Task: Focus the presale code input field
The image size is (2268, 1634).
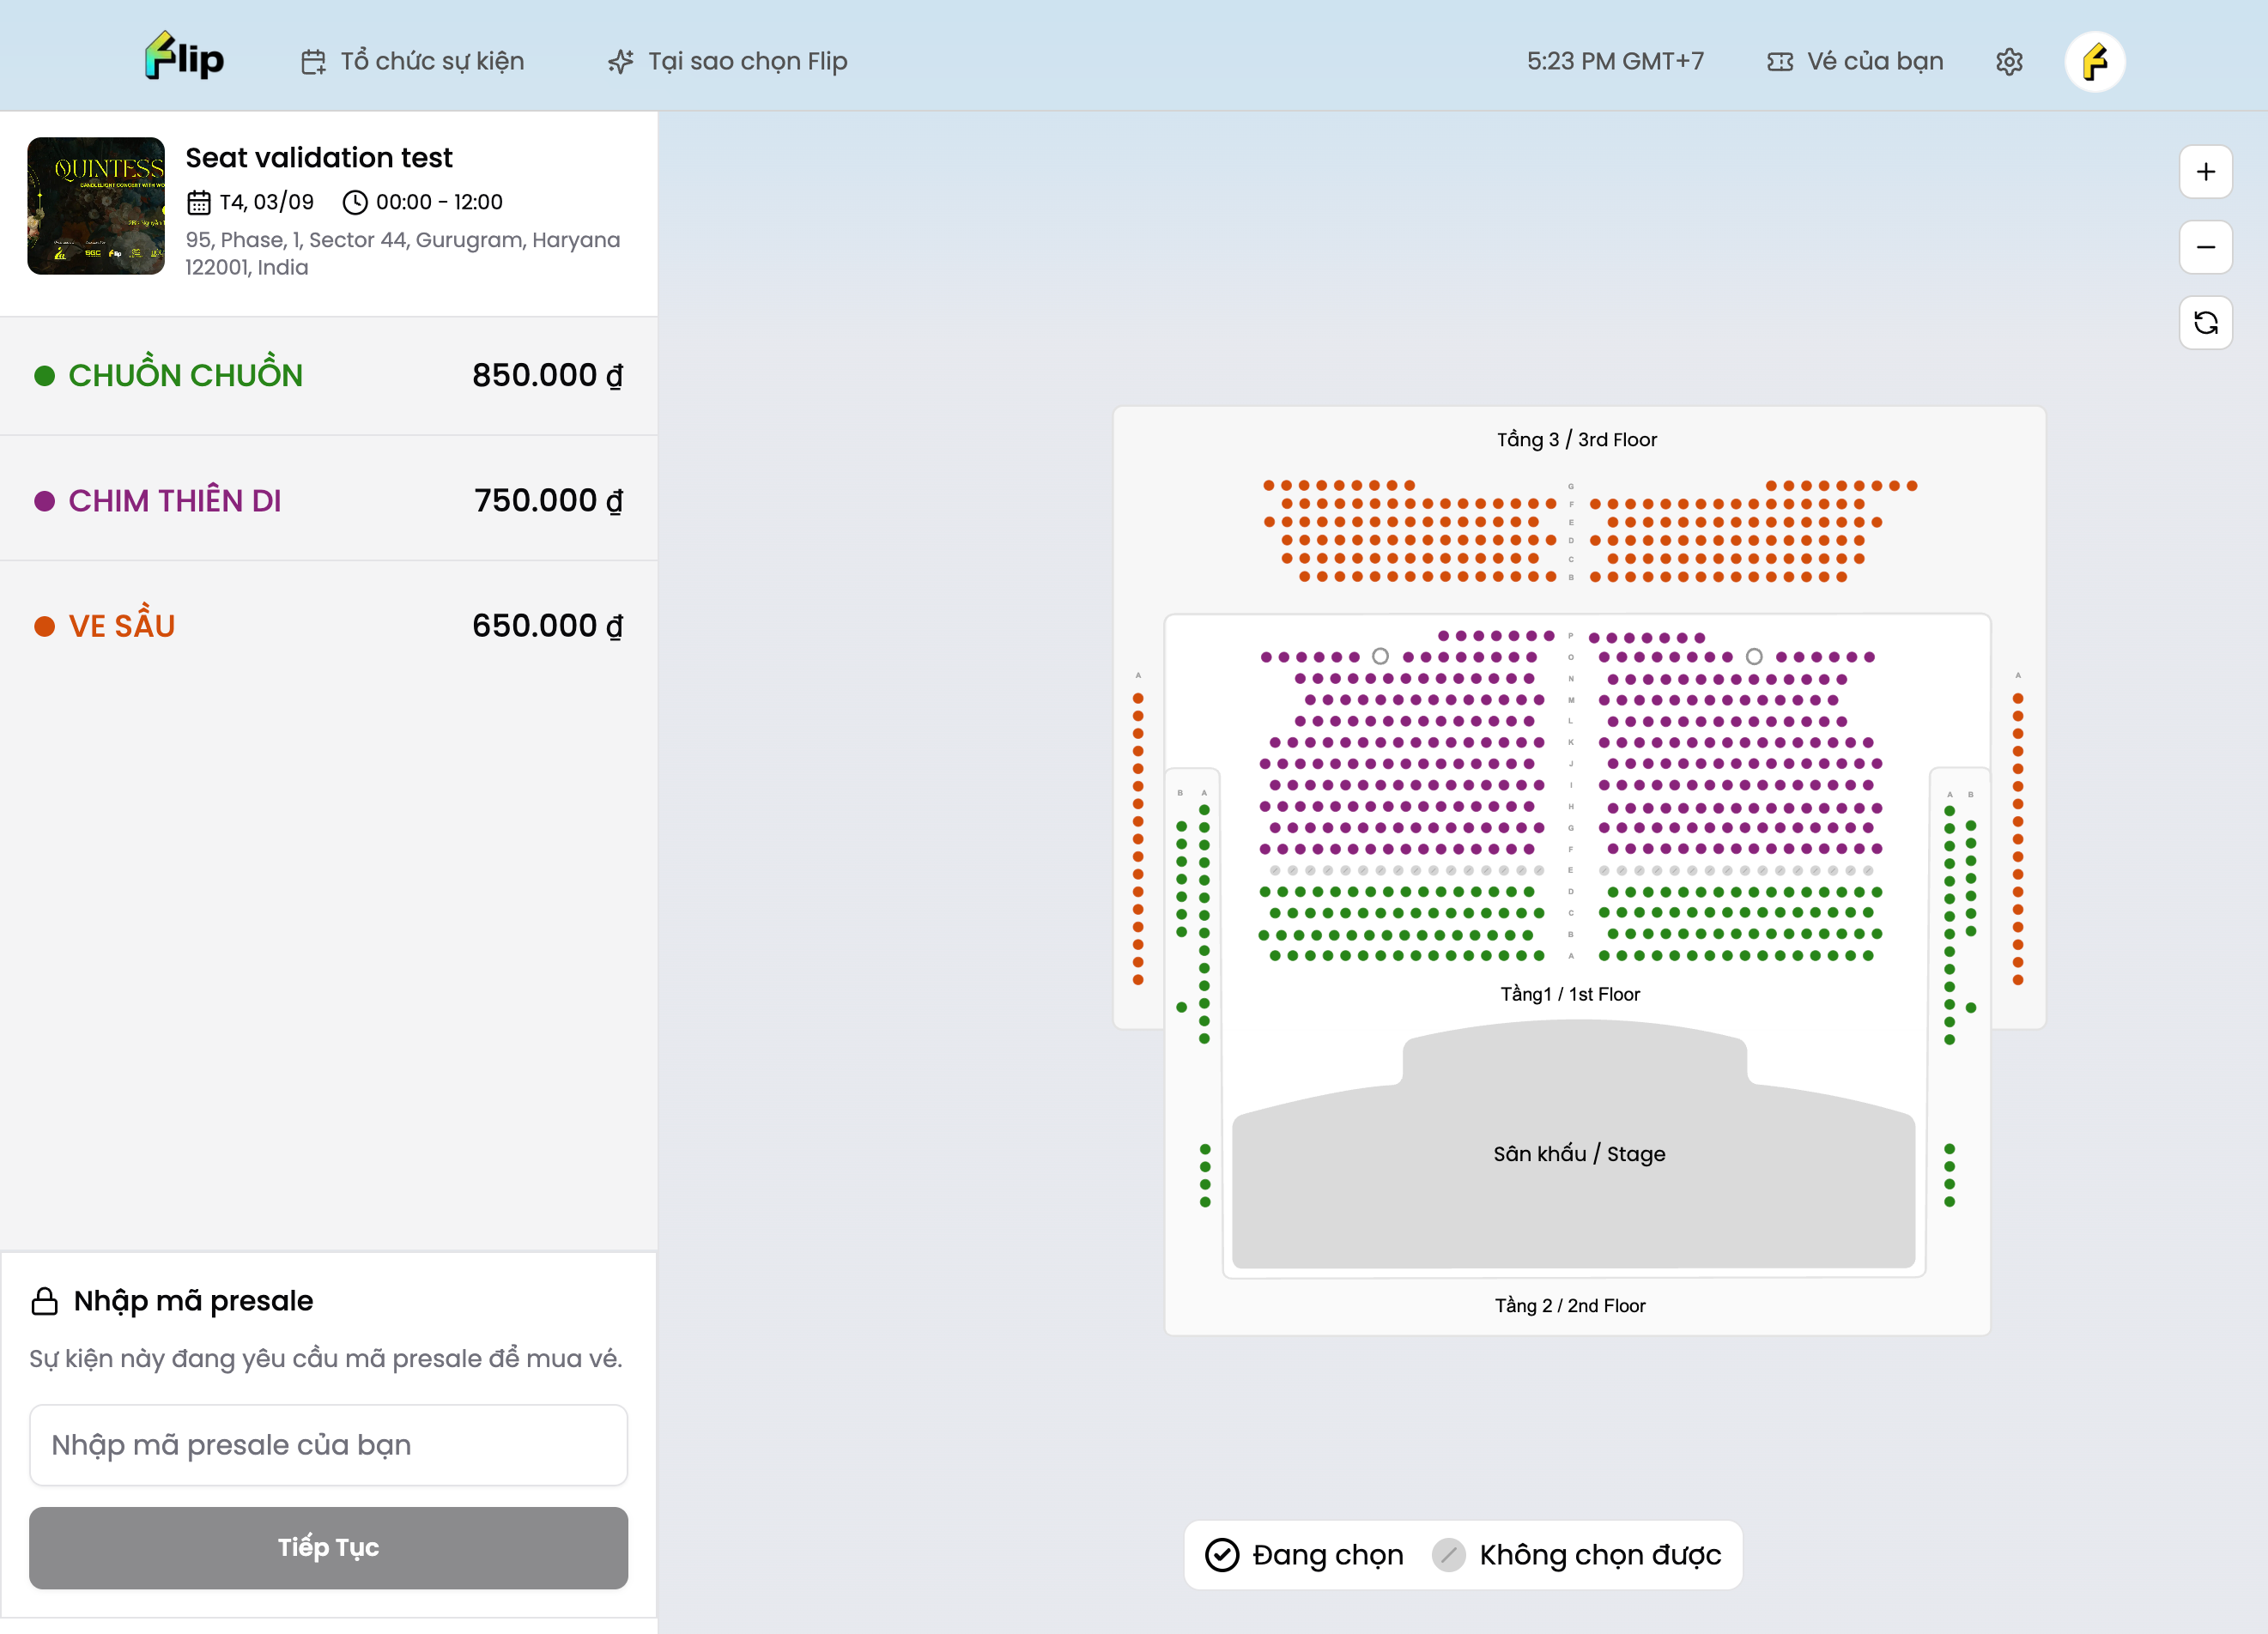Action: (328, 1445)
